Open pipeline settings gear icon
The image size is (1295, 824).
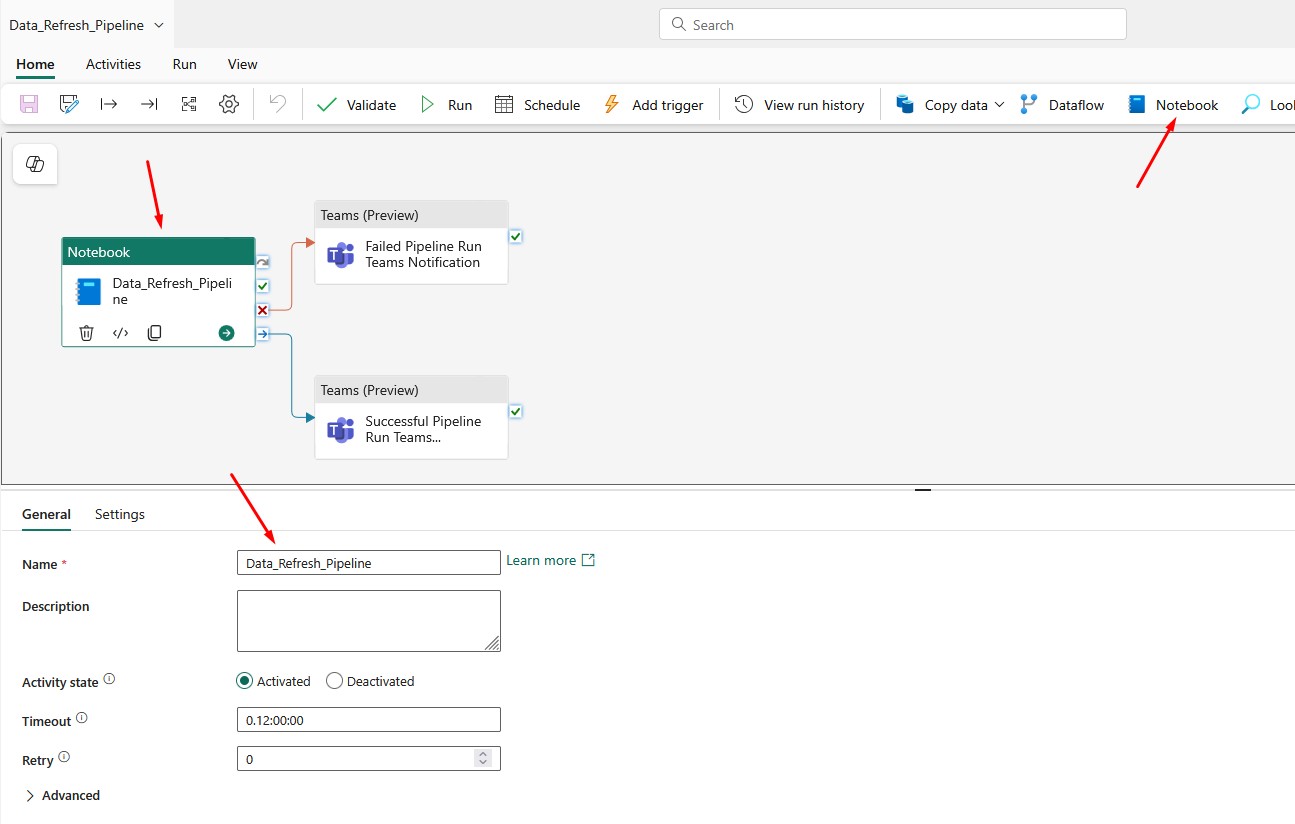(229, 104)
